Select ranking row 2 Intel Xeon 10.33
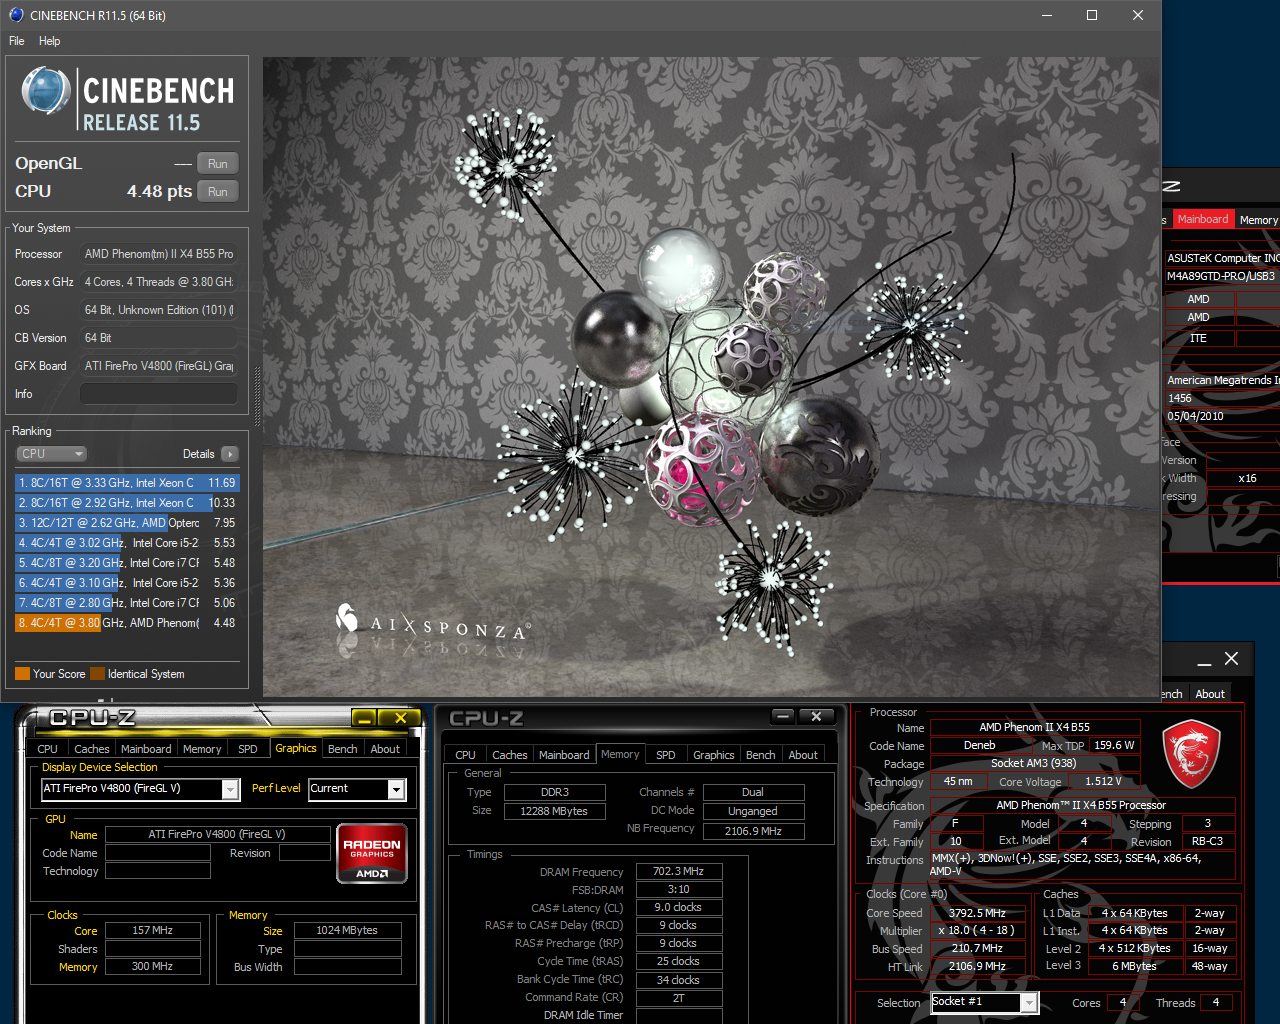The image size is (1280, 1024). [x=127, y=503]
